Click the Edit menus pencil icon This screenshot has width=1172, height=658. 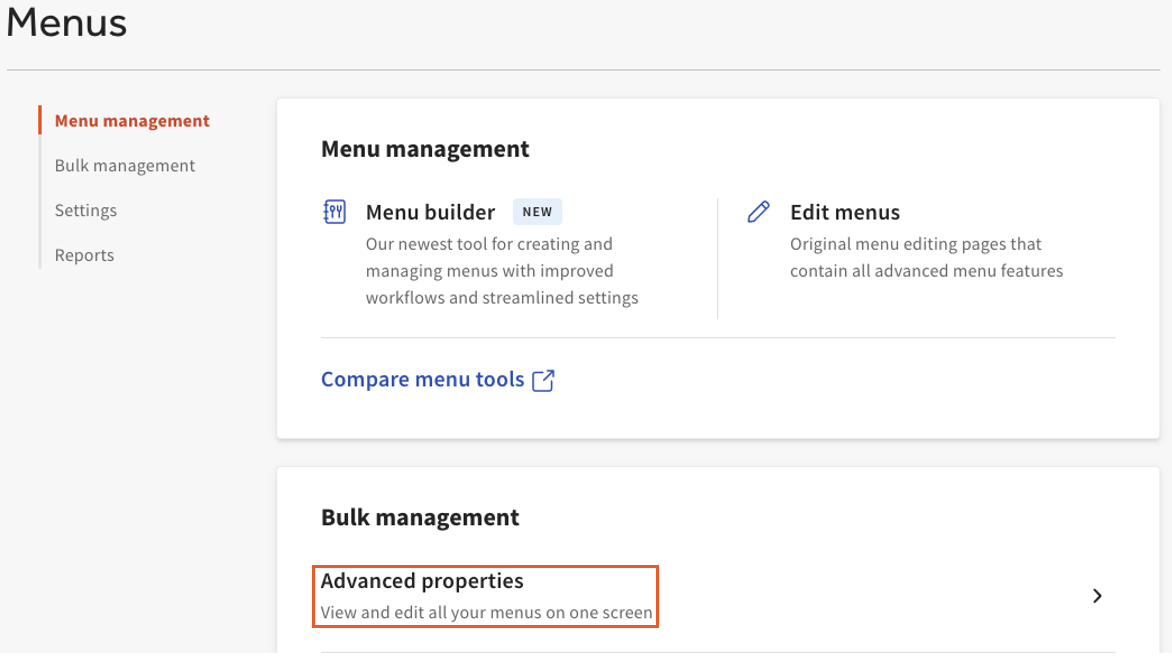759,212
